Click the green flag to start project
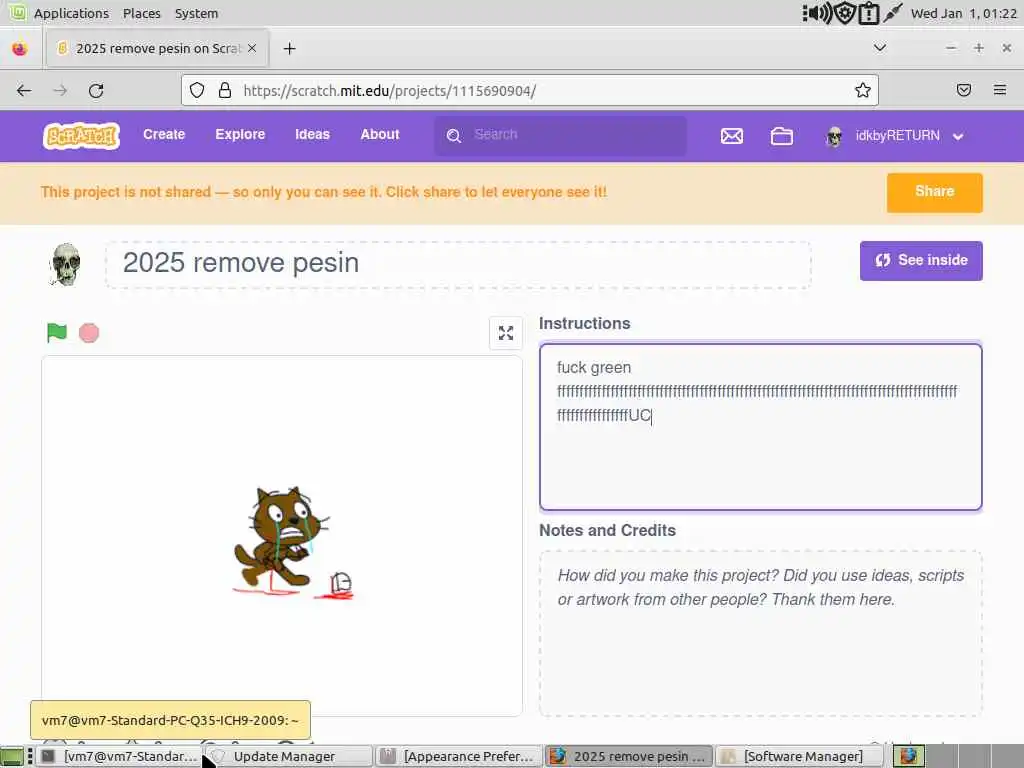 [57, 332]
